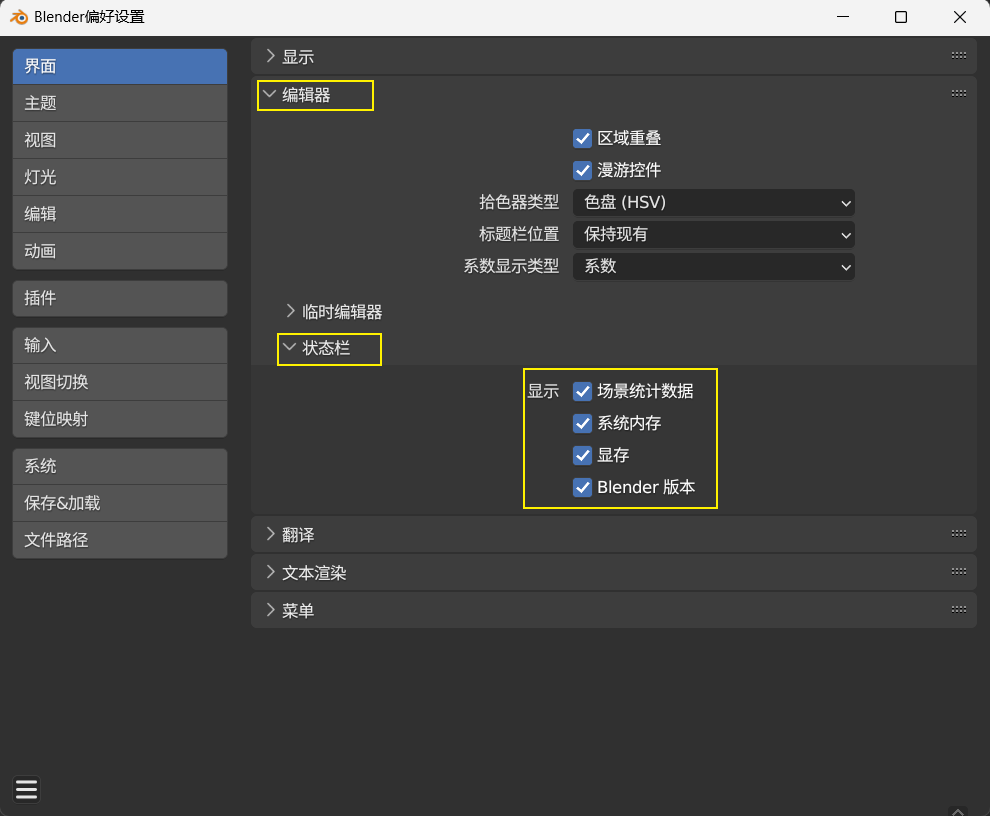The height and width of the screenshot is (816, 990).
Task: Toggle 漫游控件 checkbox
Action: (x=582, y=171)
